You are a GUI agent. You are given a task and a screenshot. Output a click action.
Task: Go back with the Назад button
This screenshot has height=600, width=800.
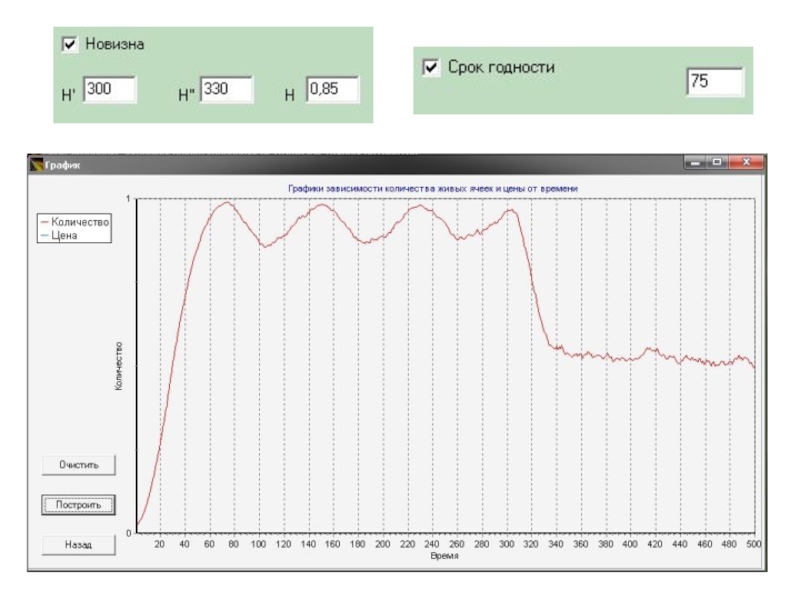[78, 545]
